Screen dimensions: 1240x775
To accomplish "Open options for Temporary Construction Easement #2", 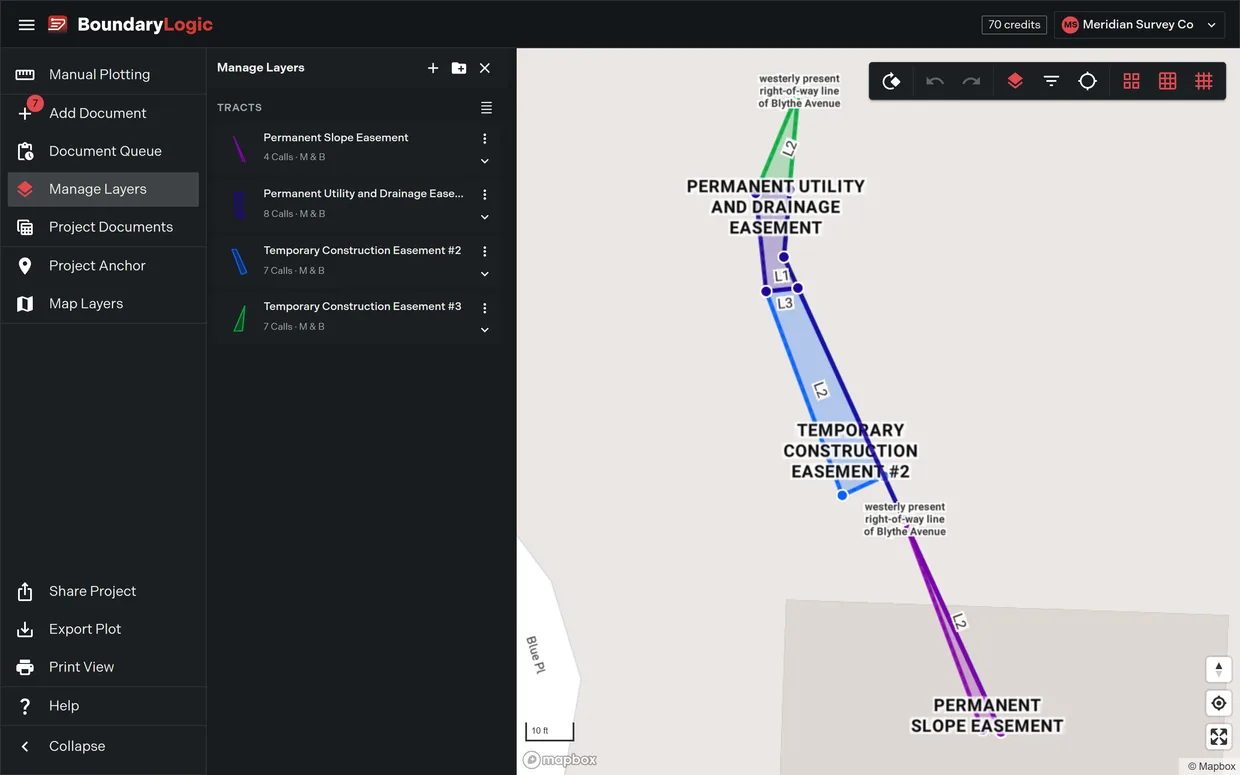I will tap(485, 251).
